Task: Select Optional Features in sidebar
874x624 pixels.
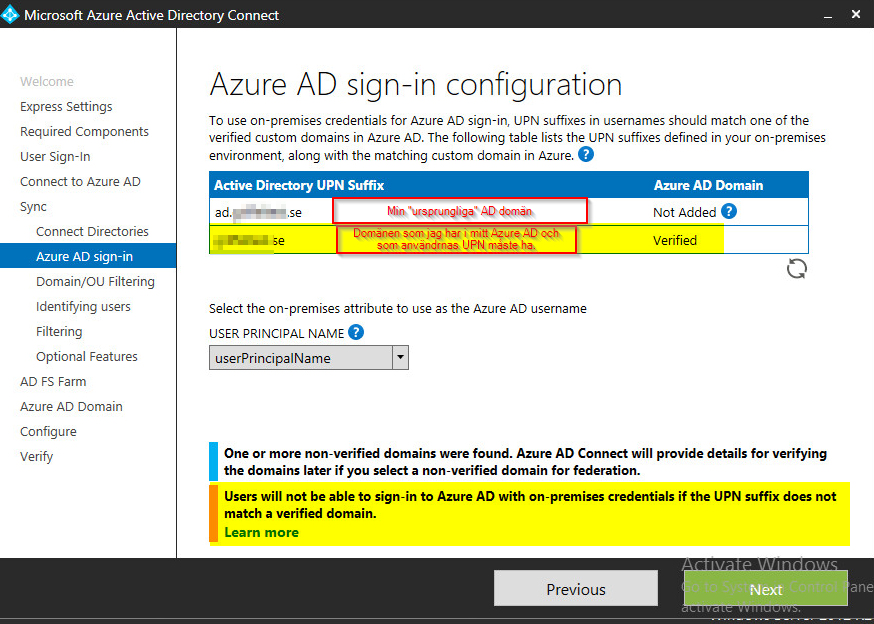Action: point(87,357)
